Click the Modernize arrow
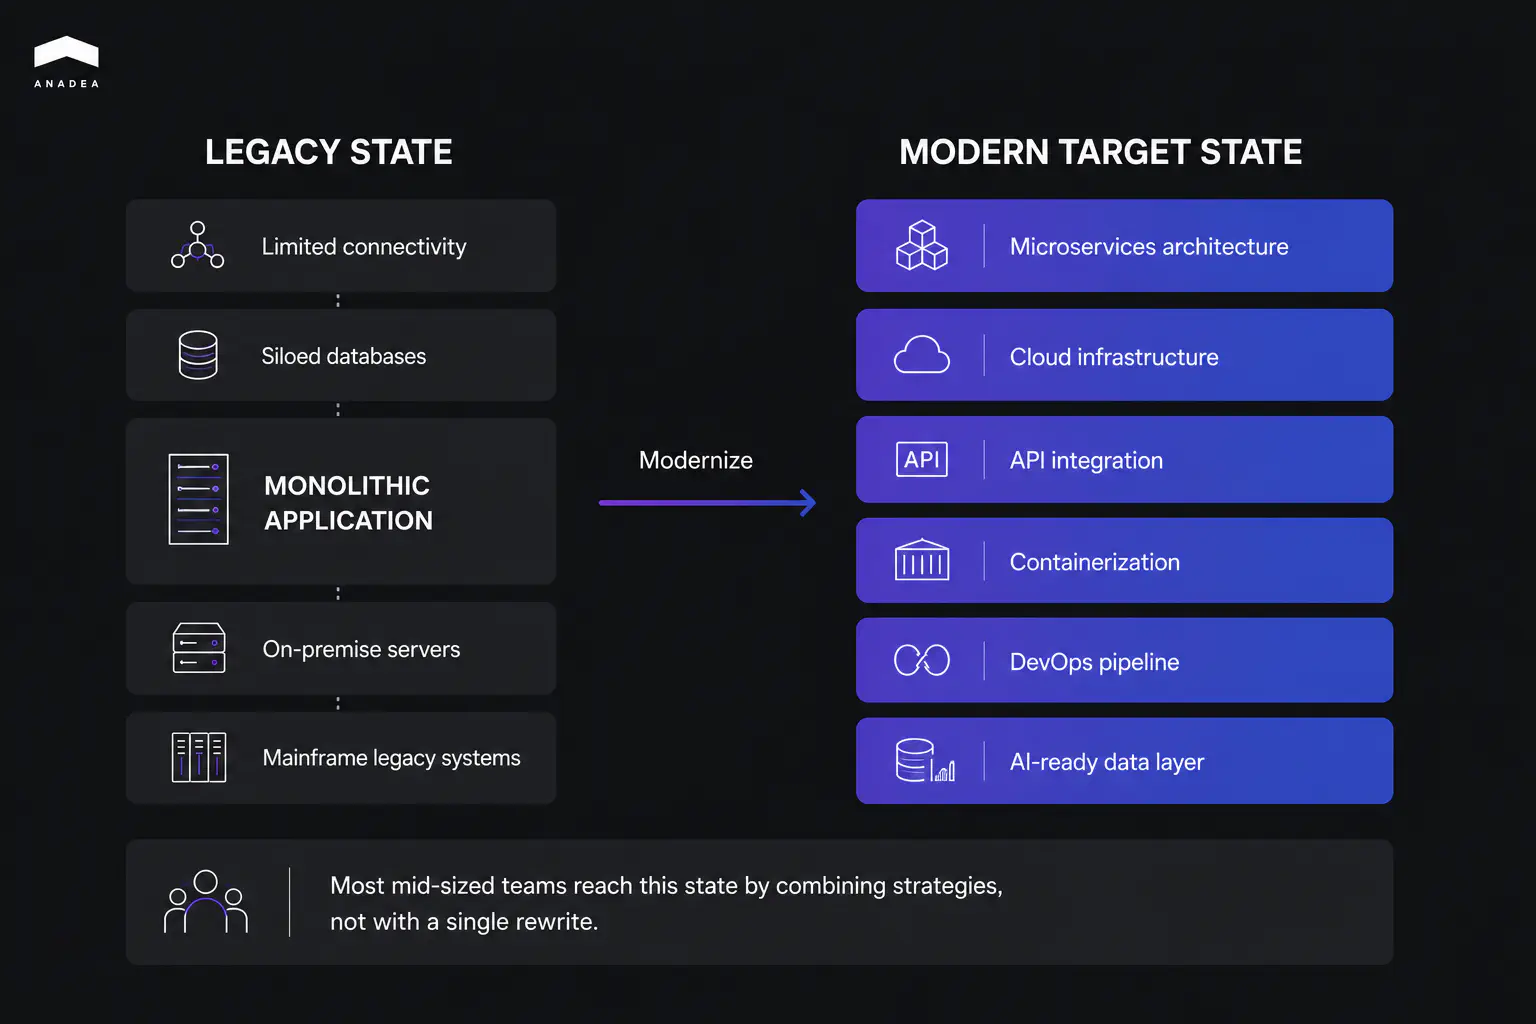This screenshot has width=1536, height=1024. point(707,502)
